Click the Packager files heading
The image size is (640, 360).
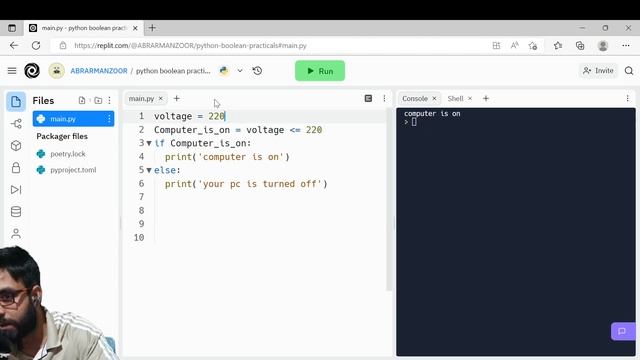pos(62,136)
